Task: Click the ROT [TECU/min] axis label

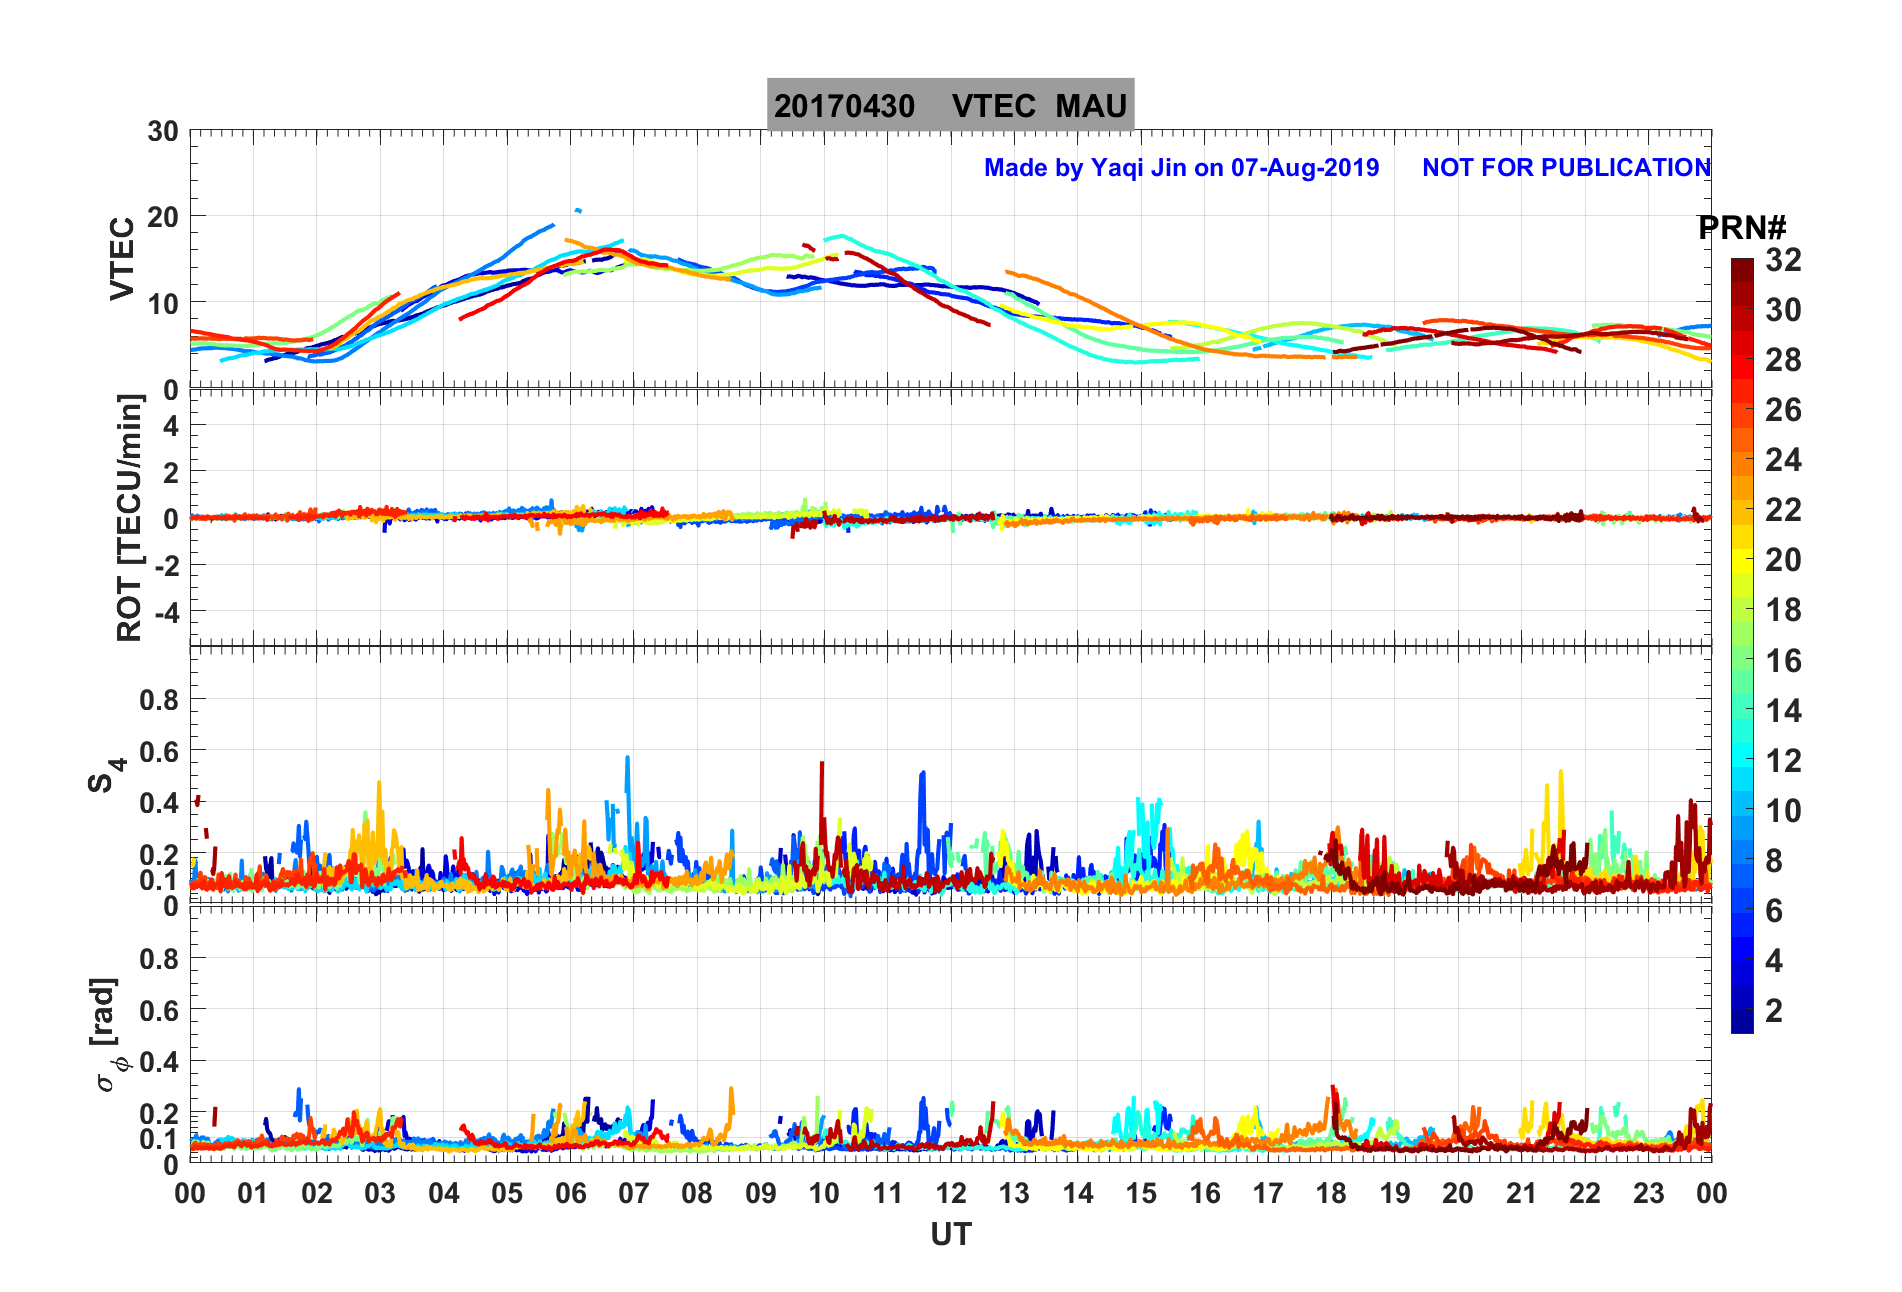Action: [129, 517]
